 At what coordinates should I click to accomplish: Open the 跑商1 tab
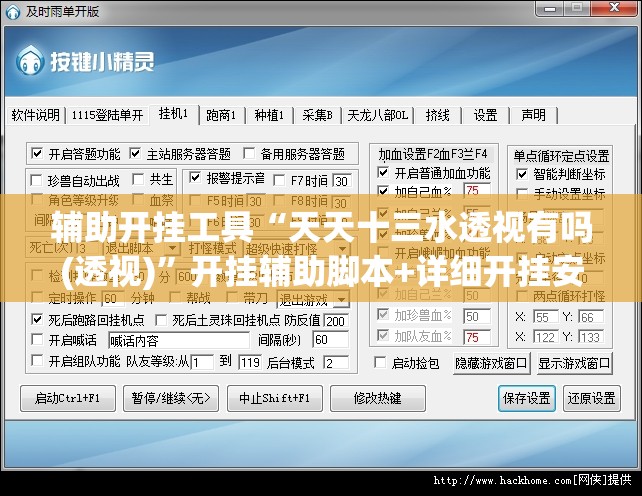(222, 115)
